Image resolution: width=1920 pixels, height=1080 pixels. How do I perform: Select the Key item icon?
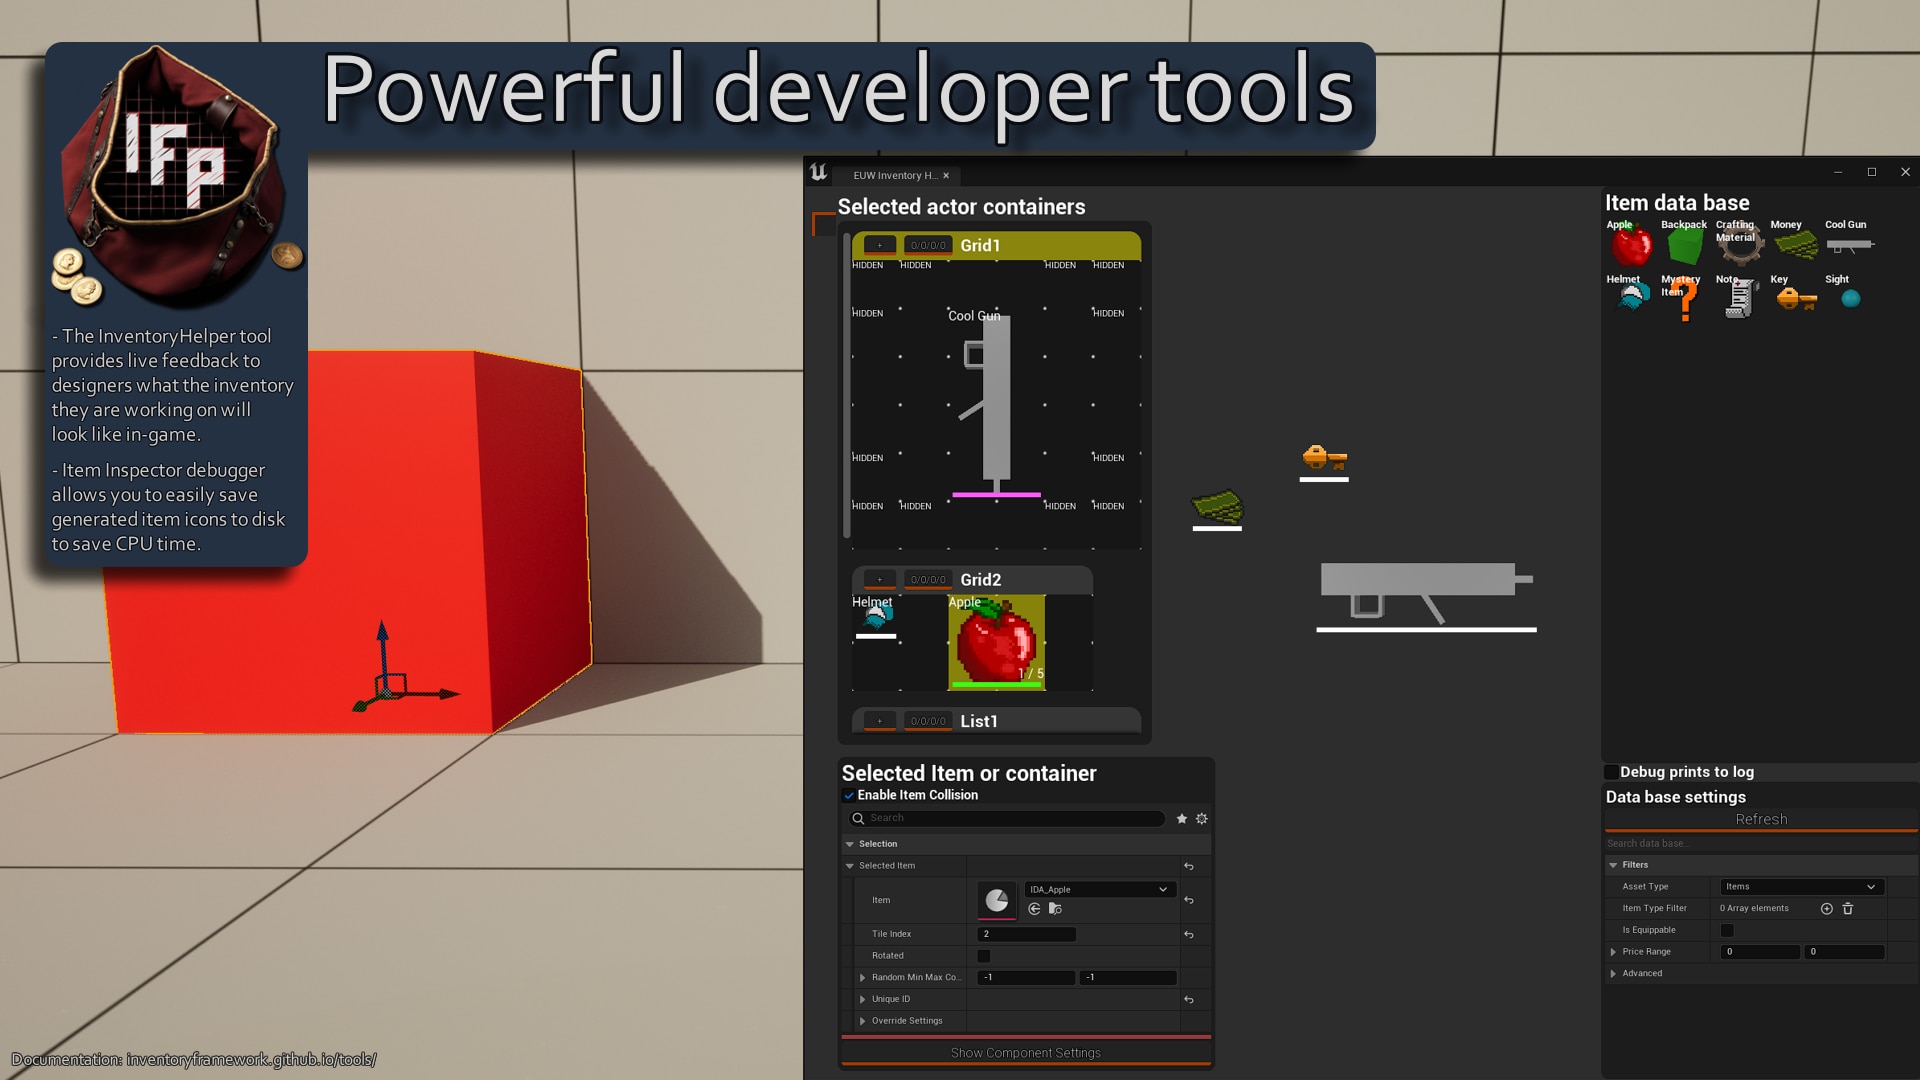click(1795, 297)
